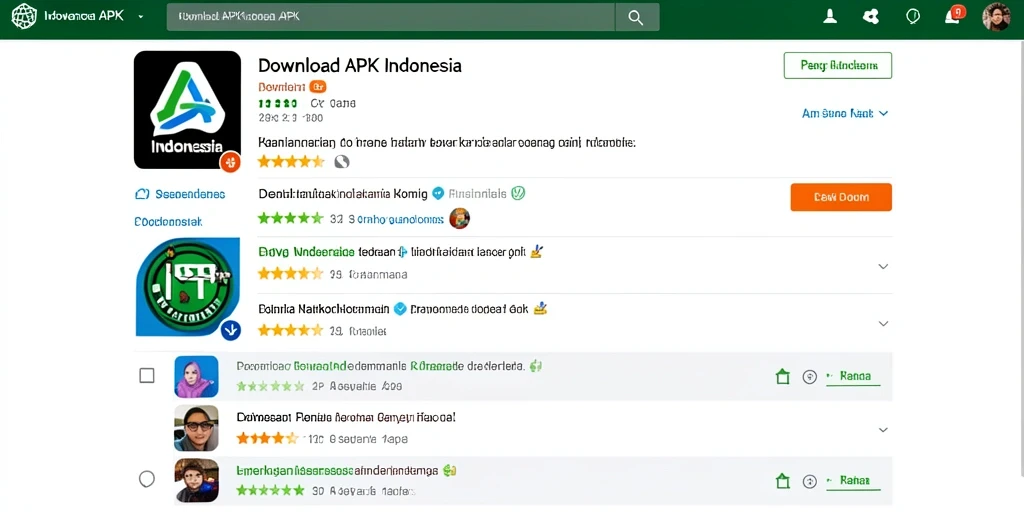Open the notifications bell with red badge

(953, 15)
